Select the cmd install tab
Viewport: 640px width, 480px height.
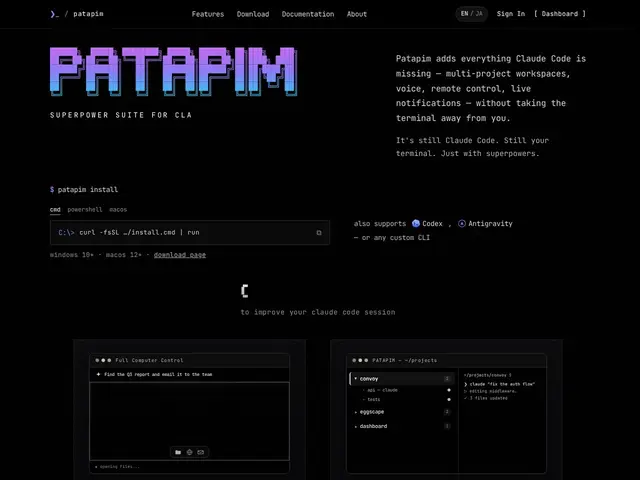(x=55, y=210)
